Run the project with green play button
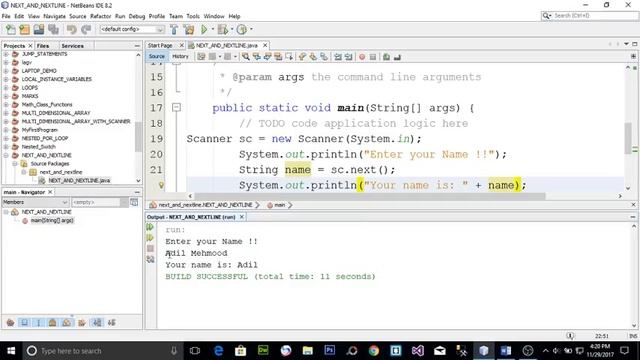This screenshot has height=360, width=640. [204, 29]
